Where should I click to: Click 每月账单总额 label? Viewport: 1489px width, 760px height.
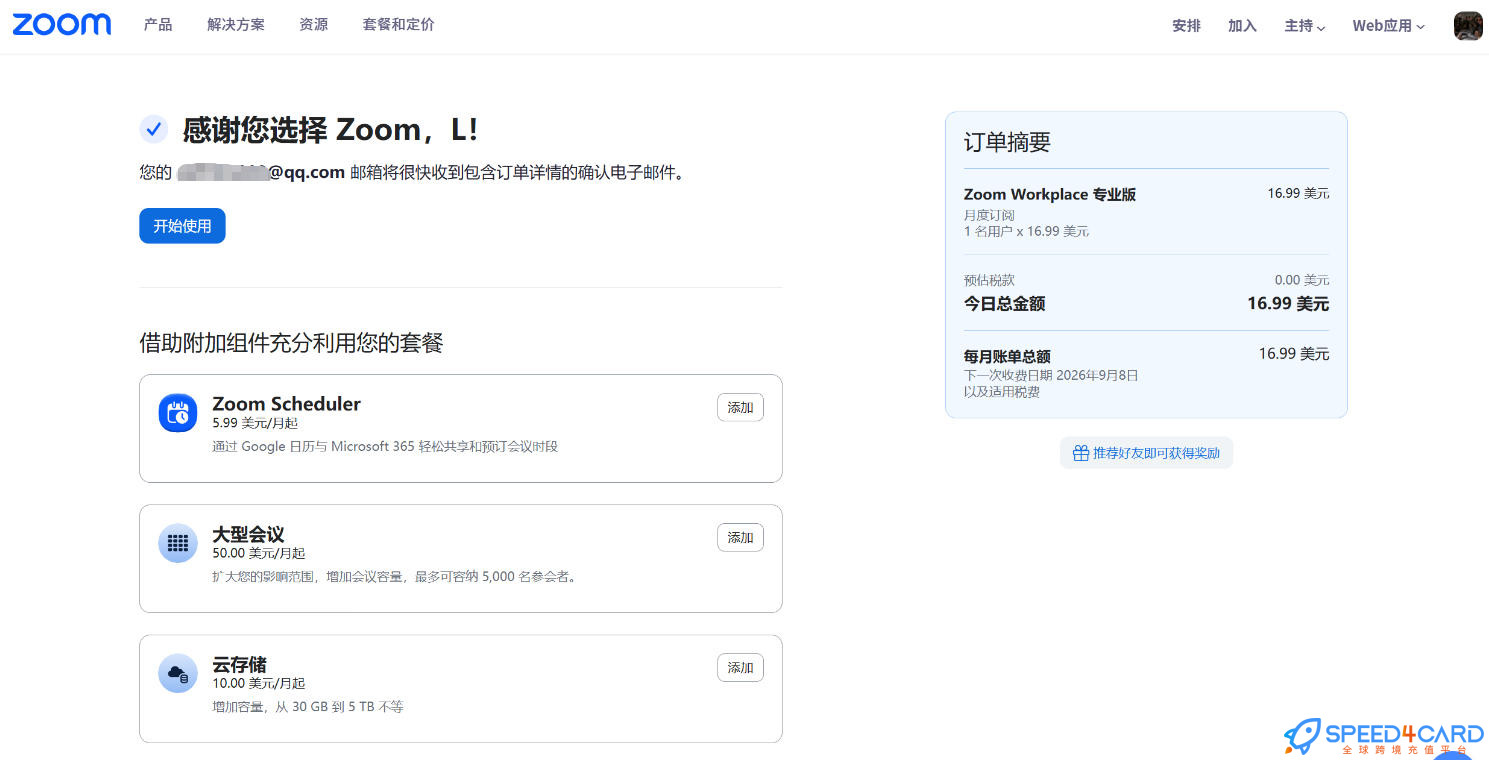point(1007,356)
